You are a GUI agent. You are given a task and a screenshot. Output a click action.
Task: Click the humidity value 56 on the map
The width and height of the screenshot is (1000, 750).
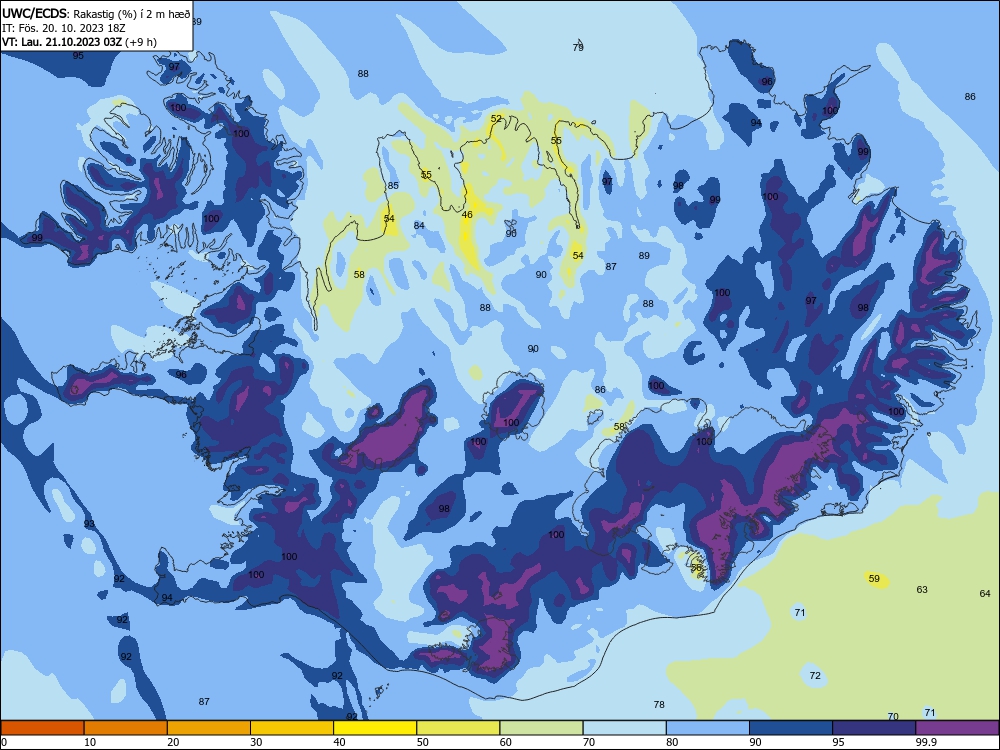click(696, 568)
